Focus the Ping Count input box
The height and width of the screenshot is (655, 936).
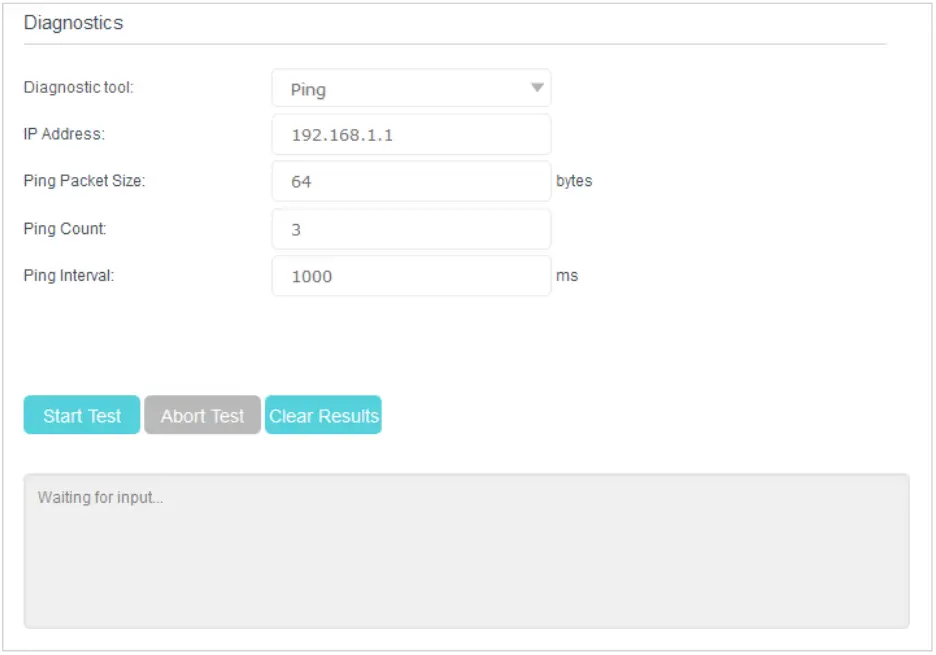click(411, 229)
